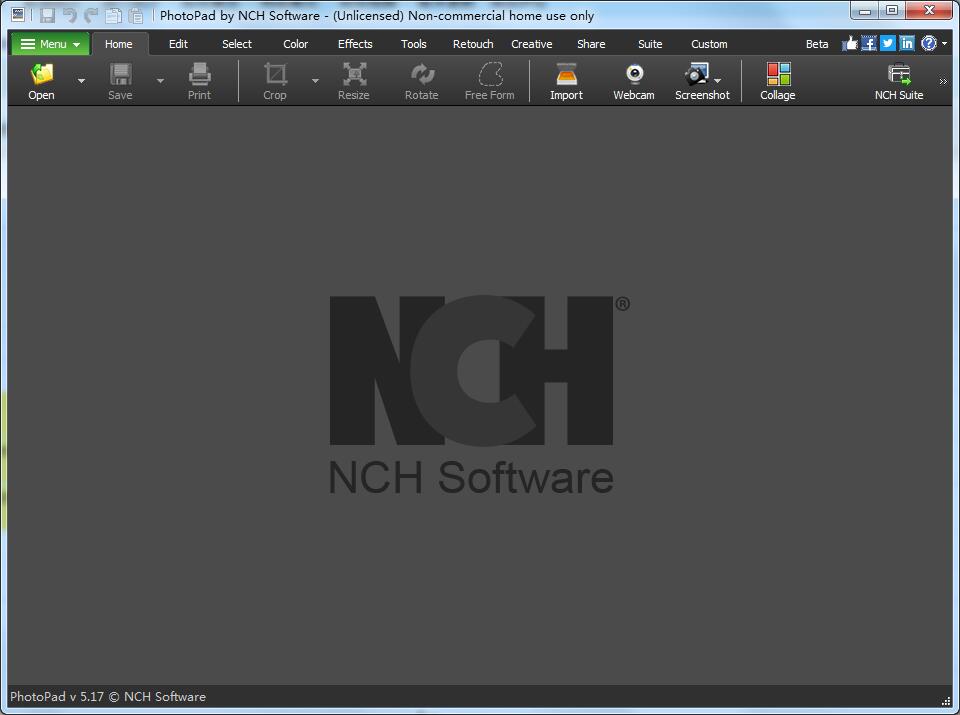Viewport: 960px width, 715px height.
Task: Open the Share tab
Action: coord(591,44)
